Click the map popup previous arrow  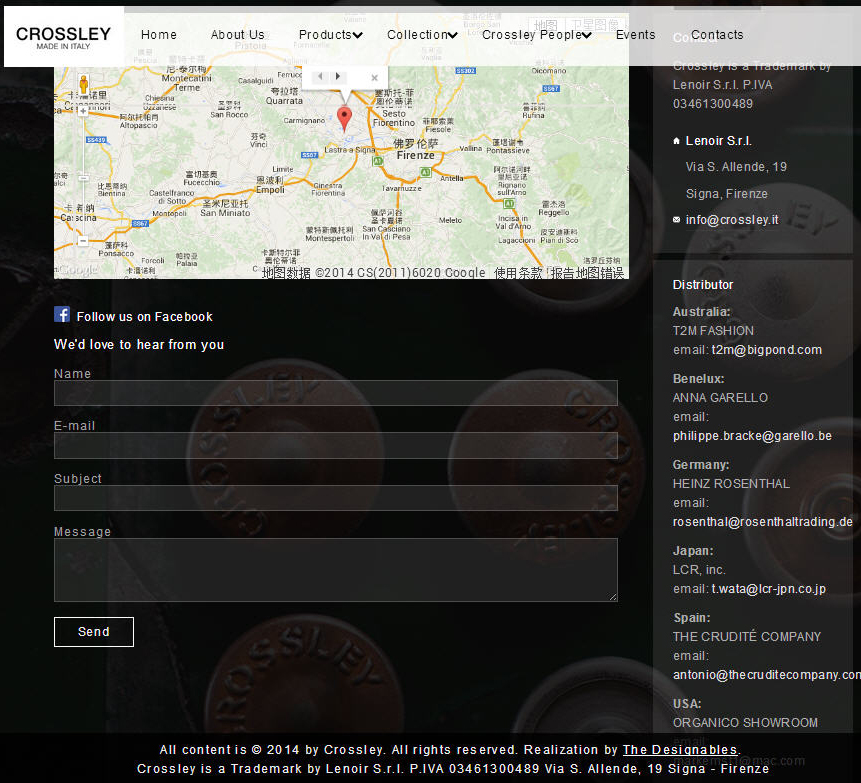tap(320, 76)
